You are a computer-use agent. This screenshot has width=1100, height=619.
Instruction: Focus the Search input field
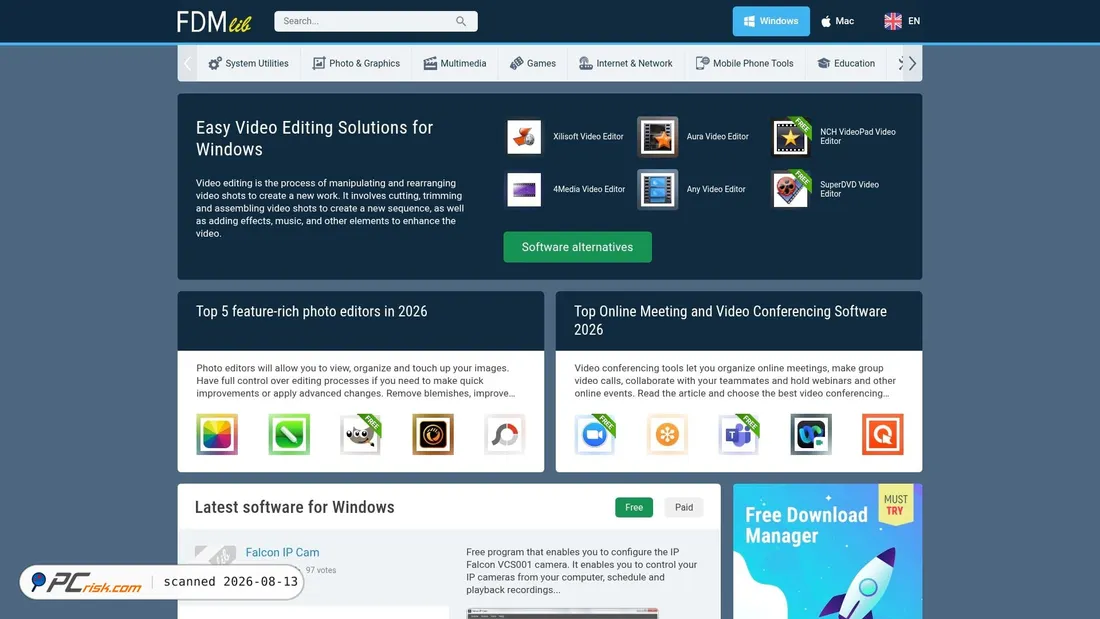375,21
